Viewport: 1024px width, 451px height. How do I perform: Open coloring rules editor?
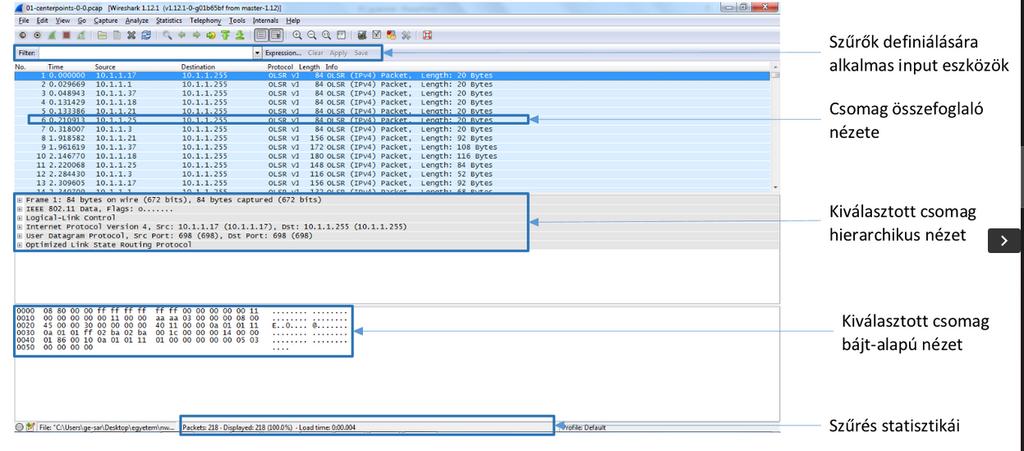click(391, 35)
